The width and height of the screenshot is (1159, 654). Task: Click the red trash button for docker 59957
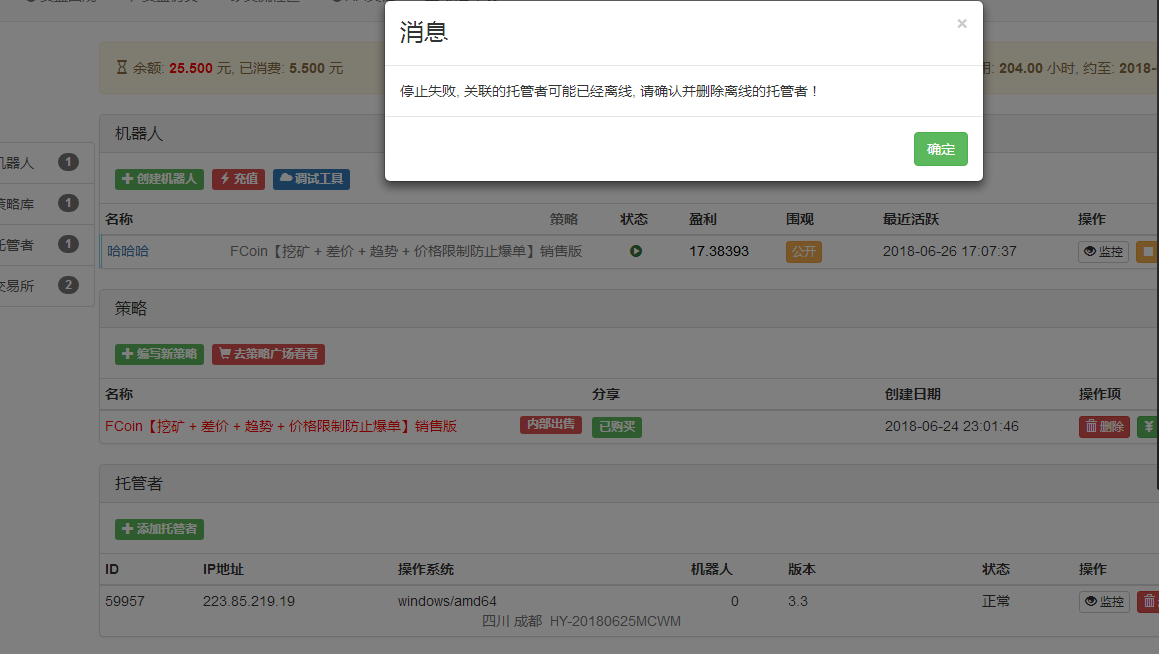pos(1148,602)
